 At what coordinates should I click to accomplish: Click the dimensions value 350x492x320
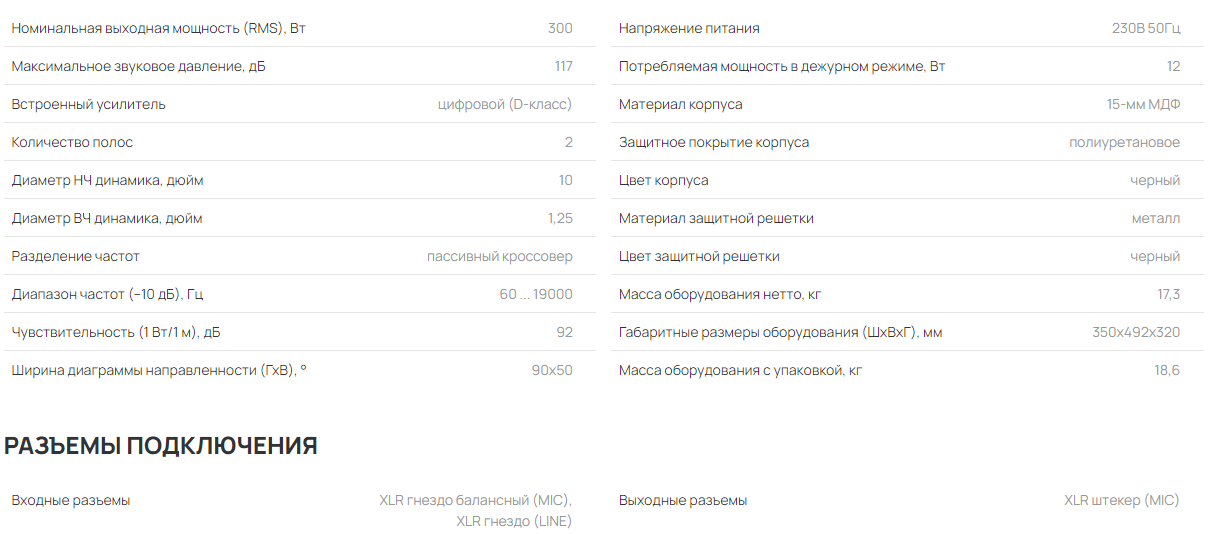click(x=1136, y=332)
